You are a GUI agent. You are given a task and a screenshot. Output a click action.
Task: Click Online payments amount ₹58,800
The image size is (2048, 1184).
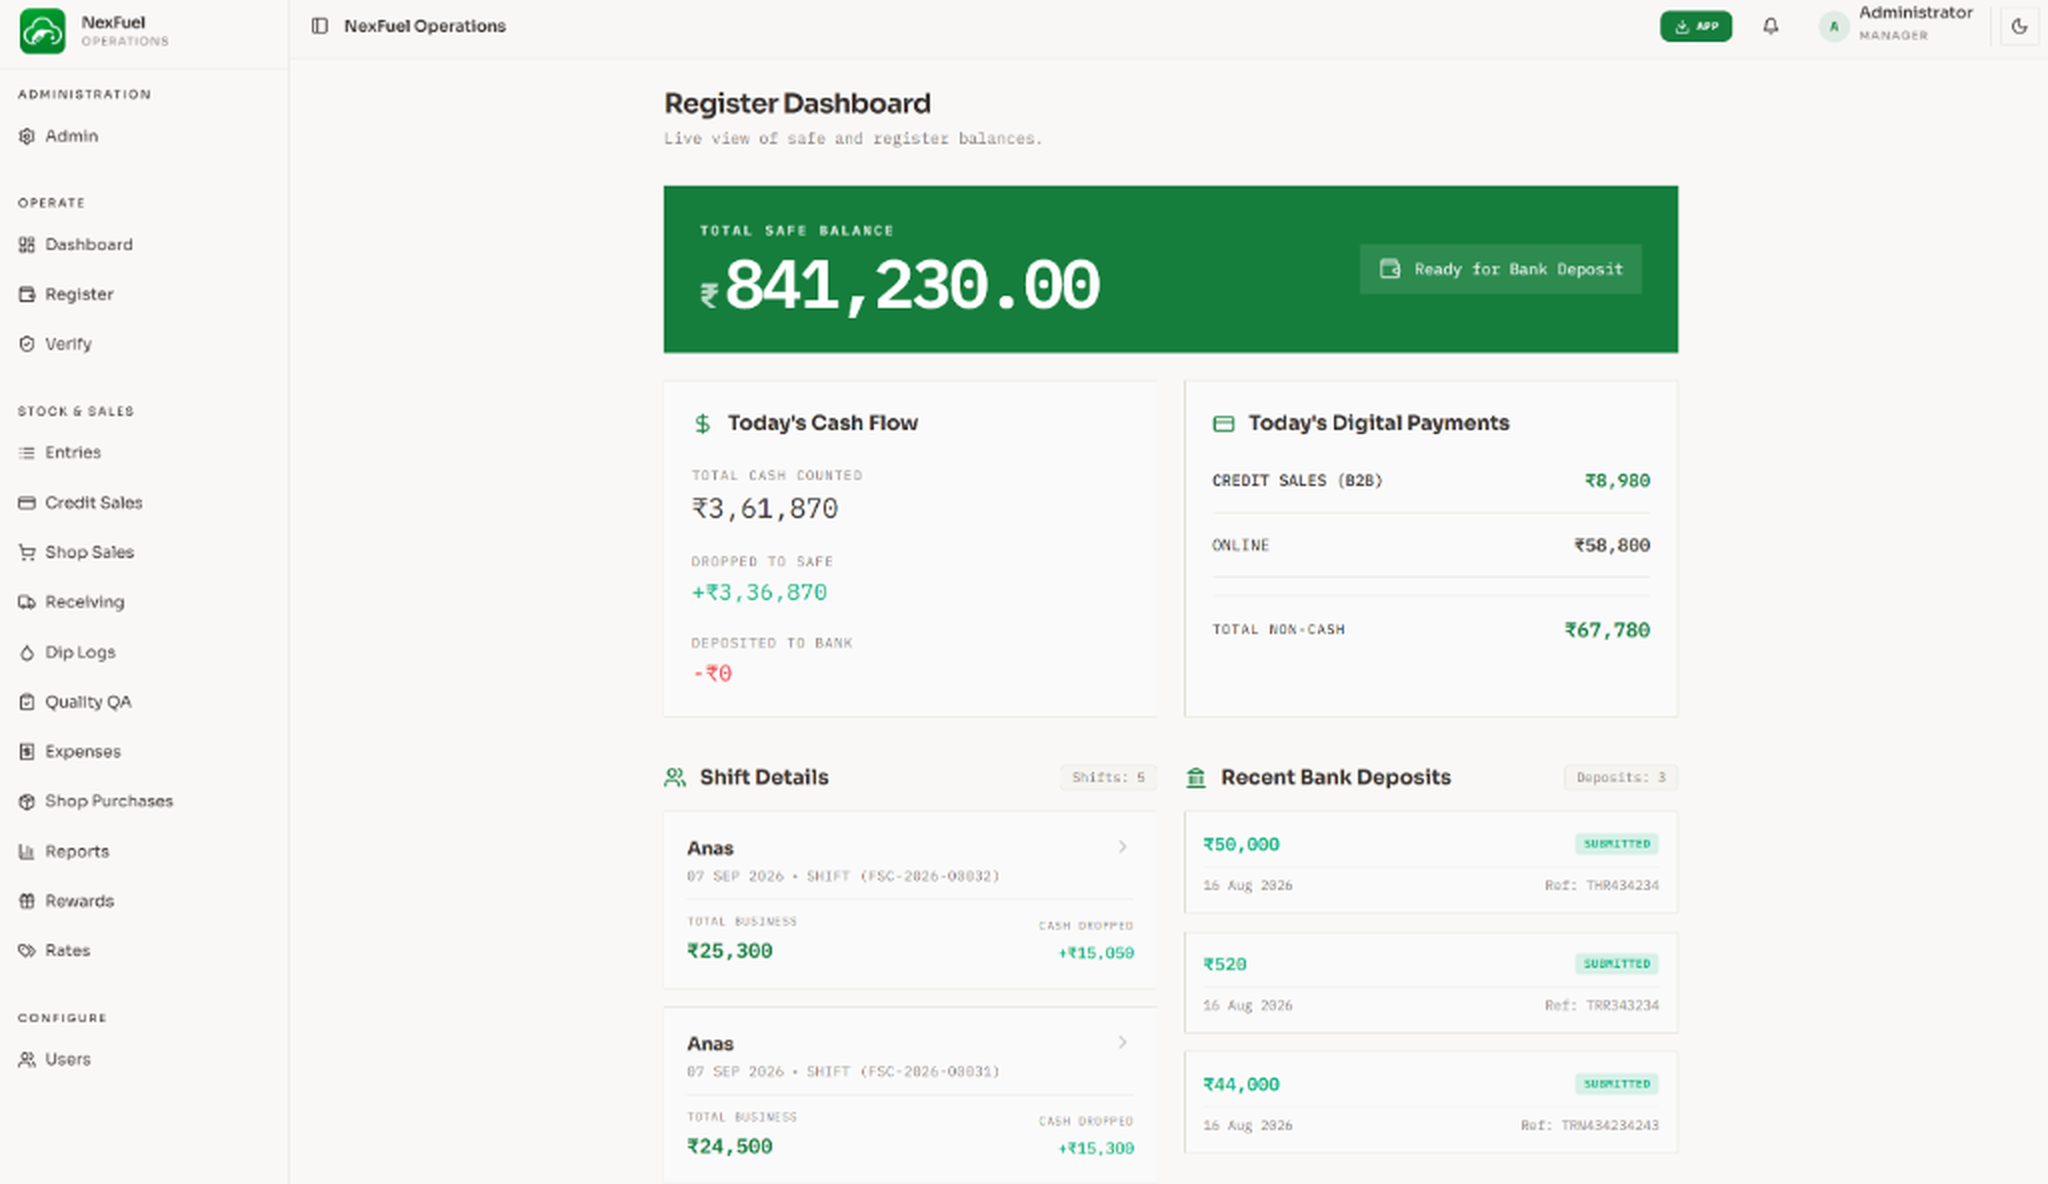point(1612,545)
